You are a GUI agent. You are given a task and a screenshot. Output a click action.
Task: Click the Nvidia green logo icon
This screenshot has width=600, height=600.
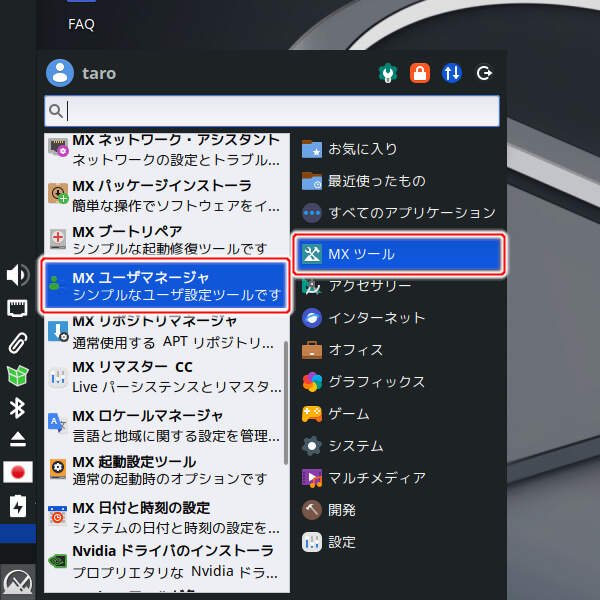(57, 561)
